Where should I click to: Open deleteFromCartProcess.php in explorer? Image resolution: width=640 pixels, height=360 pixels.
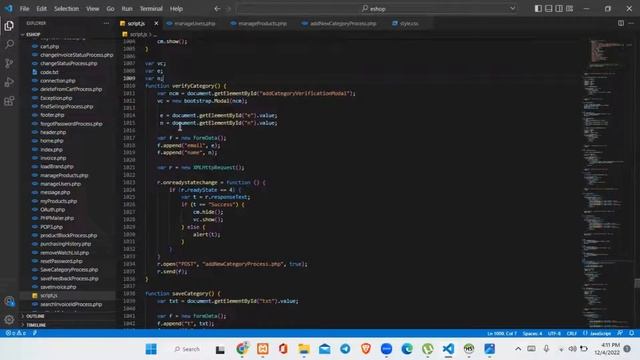click(71, 89)
